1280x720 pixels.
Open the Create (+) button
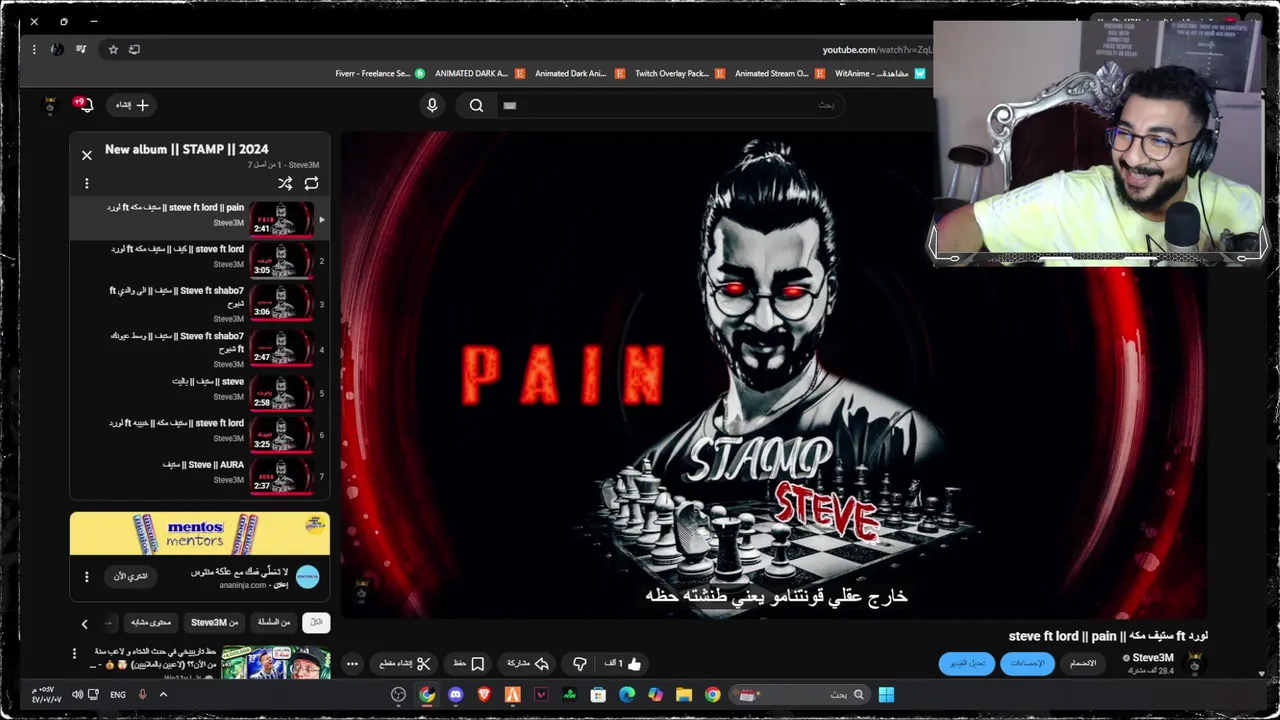[132, 105]
